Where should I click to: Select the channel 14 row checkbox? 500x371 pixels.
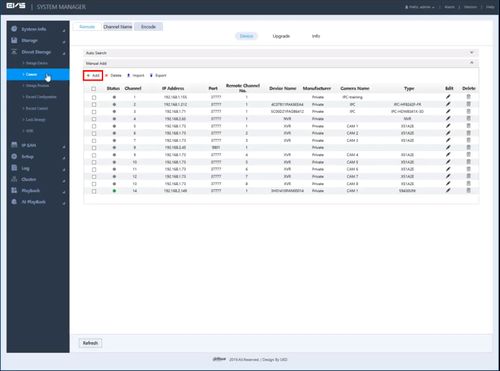point(94,191)
